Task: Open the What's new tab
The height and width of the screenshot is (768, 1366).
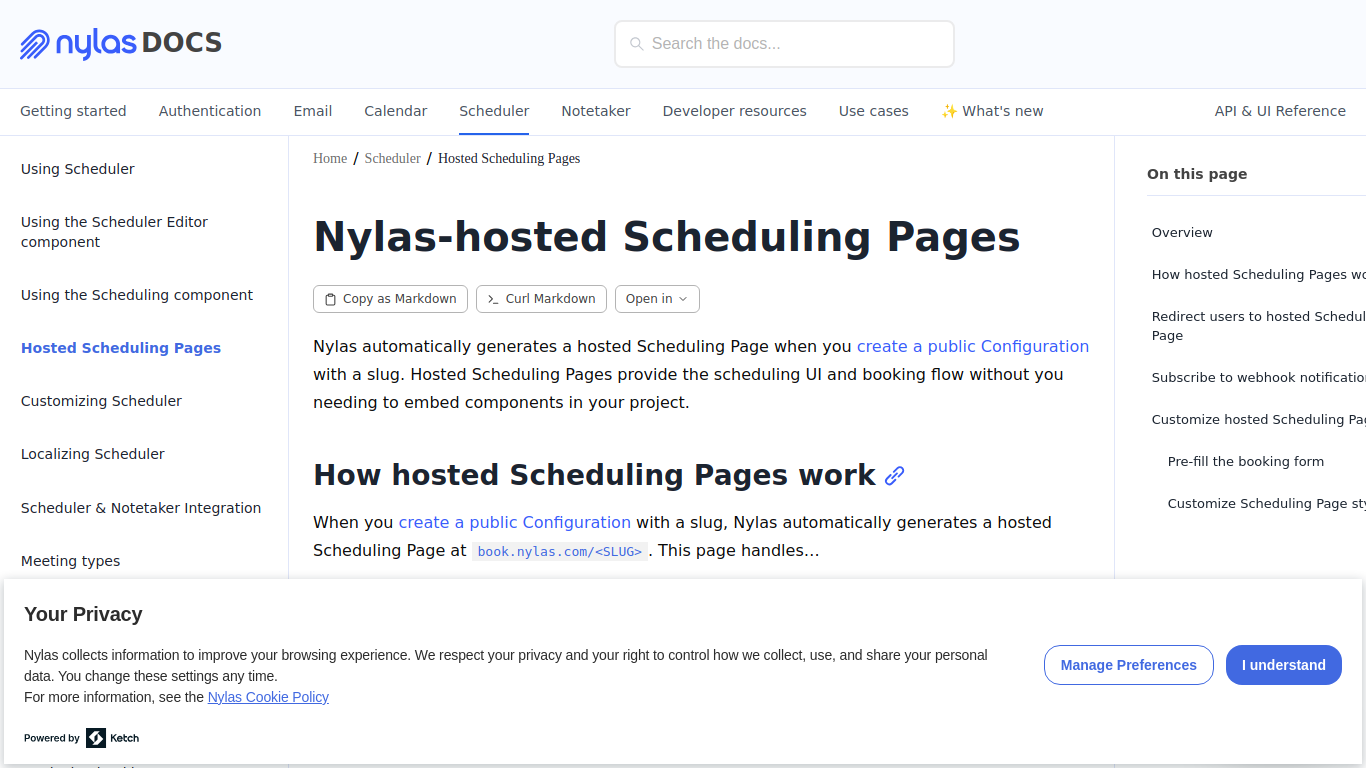Action: pyautogui.click(x=992, y=111)
